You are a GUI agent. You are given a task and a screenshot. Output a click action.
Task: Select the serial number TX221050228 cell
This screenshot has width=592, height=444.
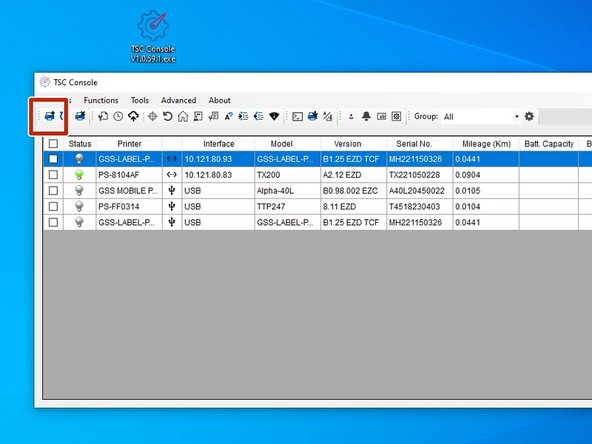419,175
